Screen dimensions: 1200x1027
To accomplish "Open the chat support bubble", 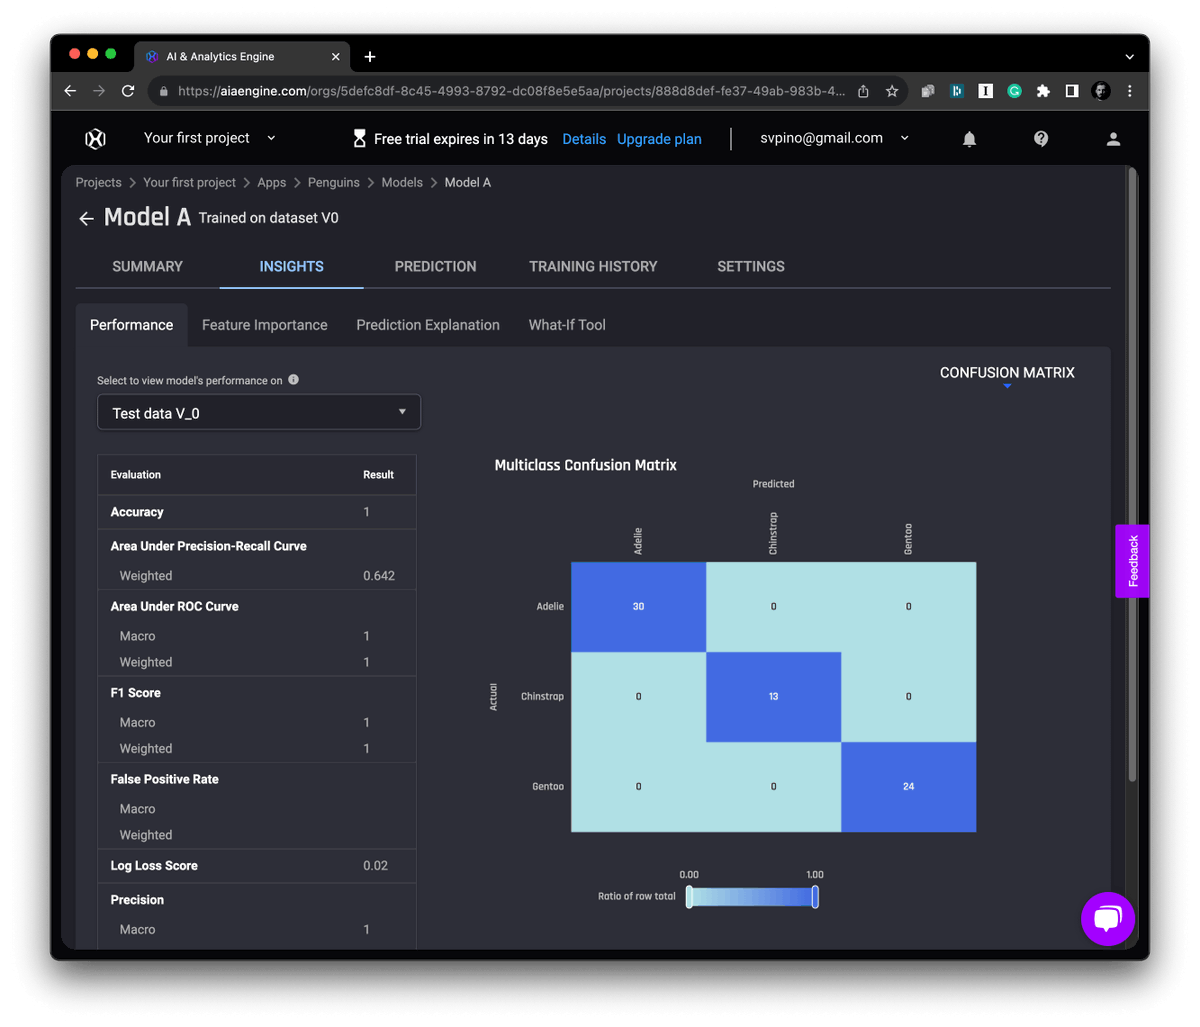I will (x=1108, y=918).
